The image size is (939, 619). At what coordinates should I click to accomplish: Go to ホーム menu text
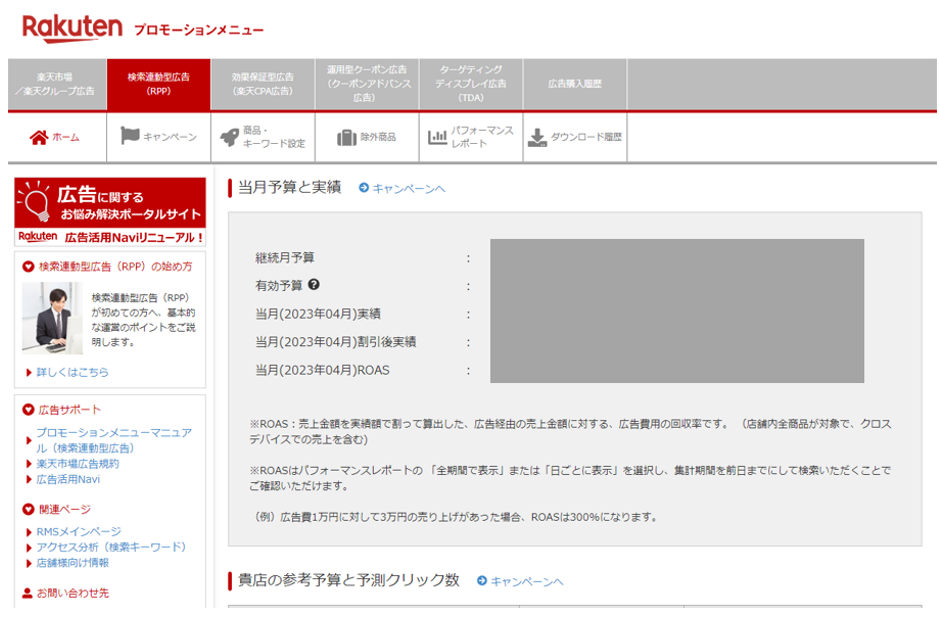pyautogui.click(x=66, y=138)
